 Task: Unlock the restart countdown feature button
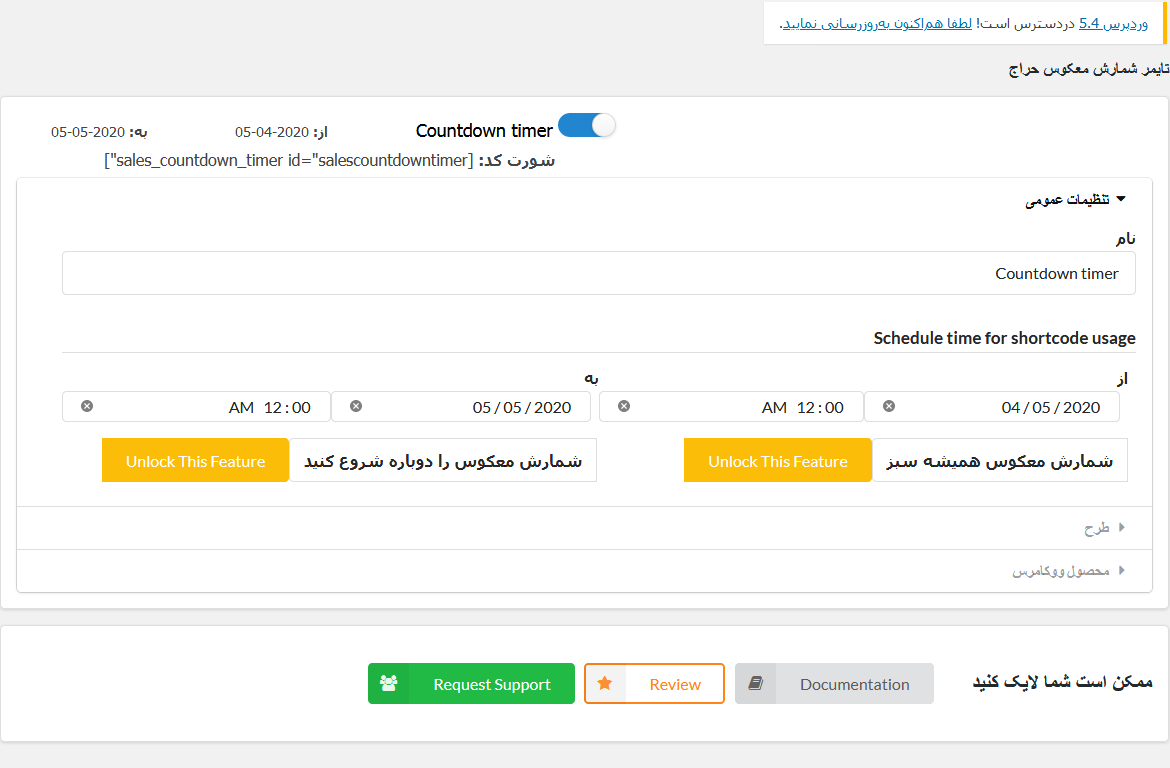coord(195,461)
